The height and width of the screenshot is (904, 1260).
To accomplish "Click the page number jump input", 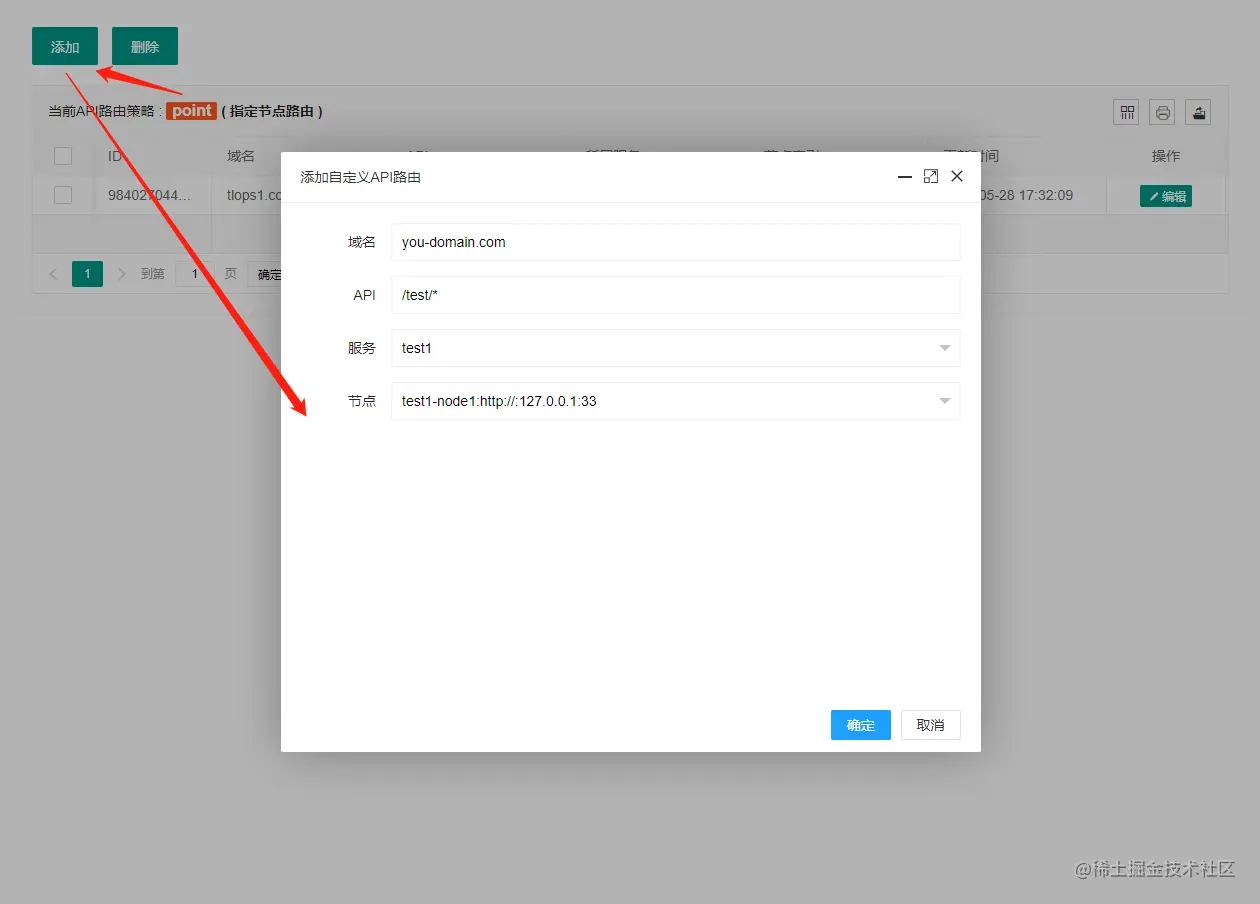I will click(x=195, y=274).
